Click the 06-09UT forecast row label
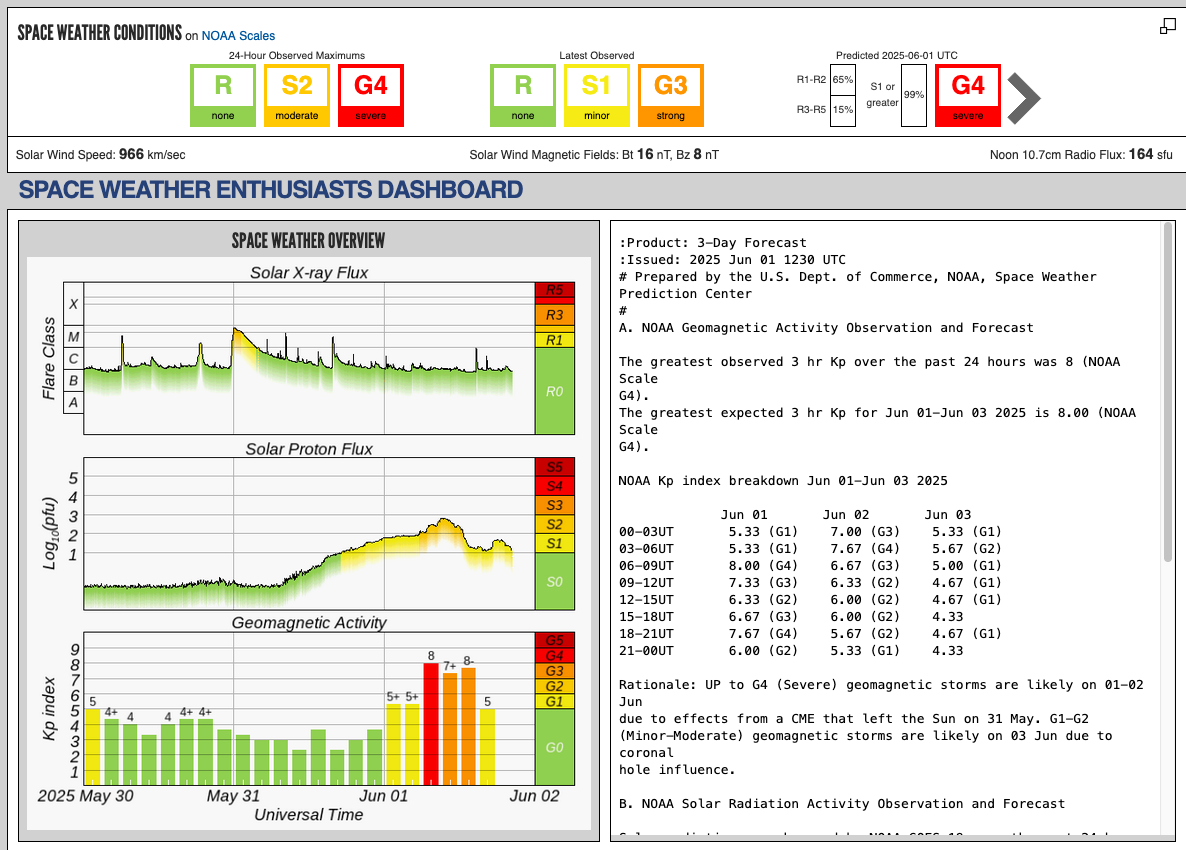1186x850 pixels. [x=646, y=566]
